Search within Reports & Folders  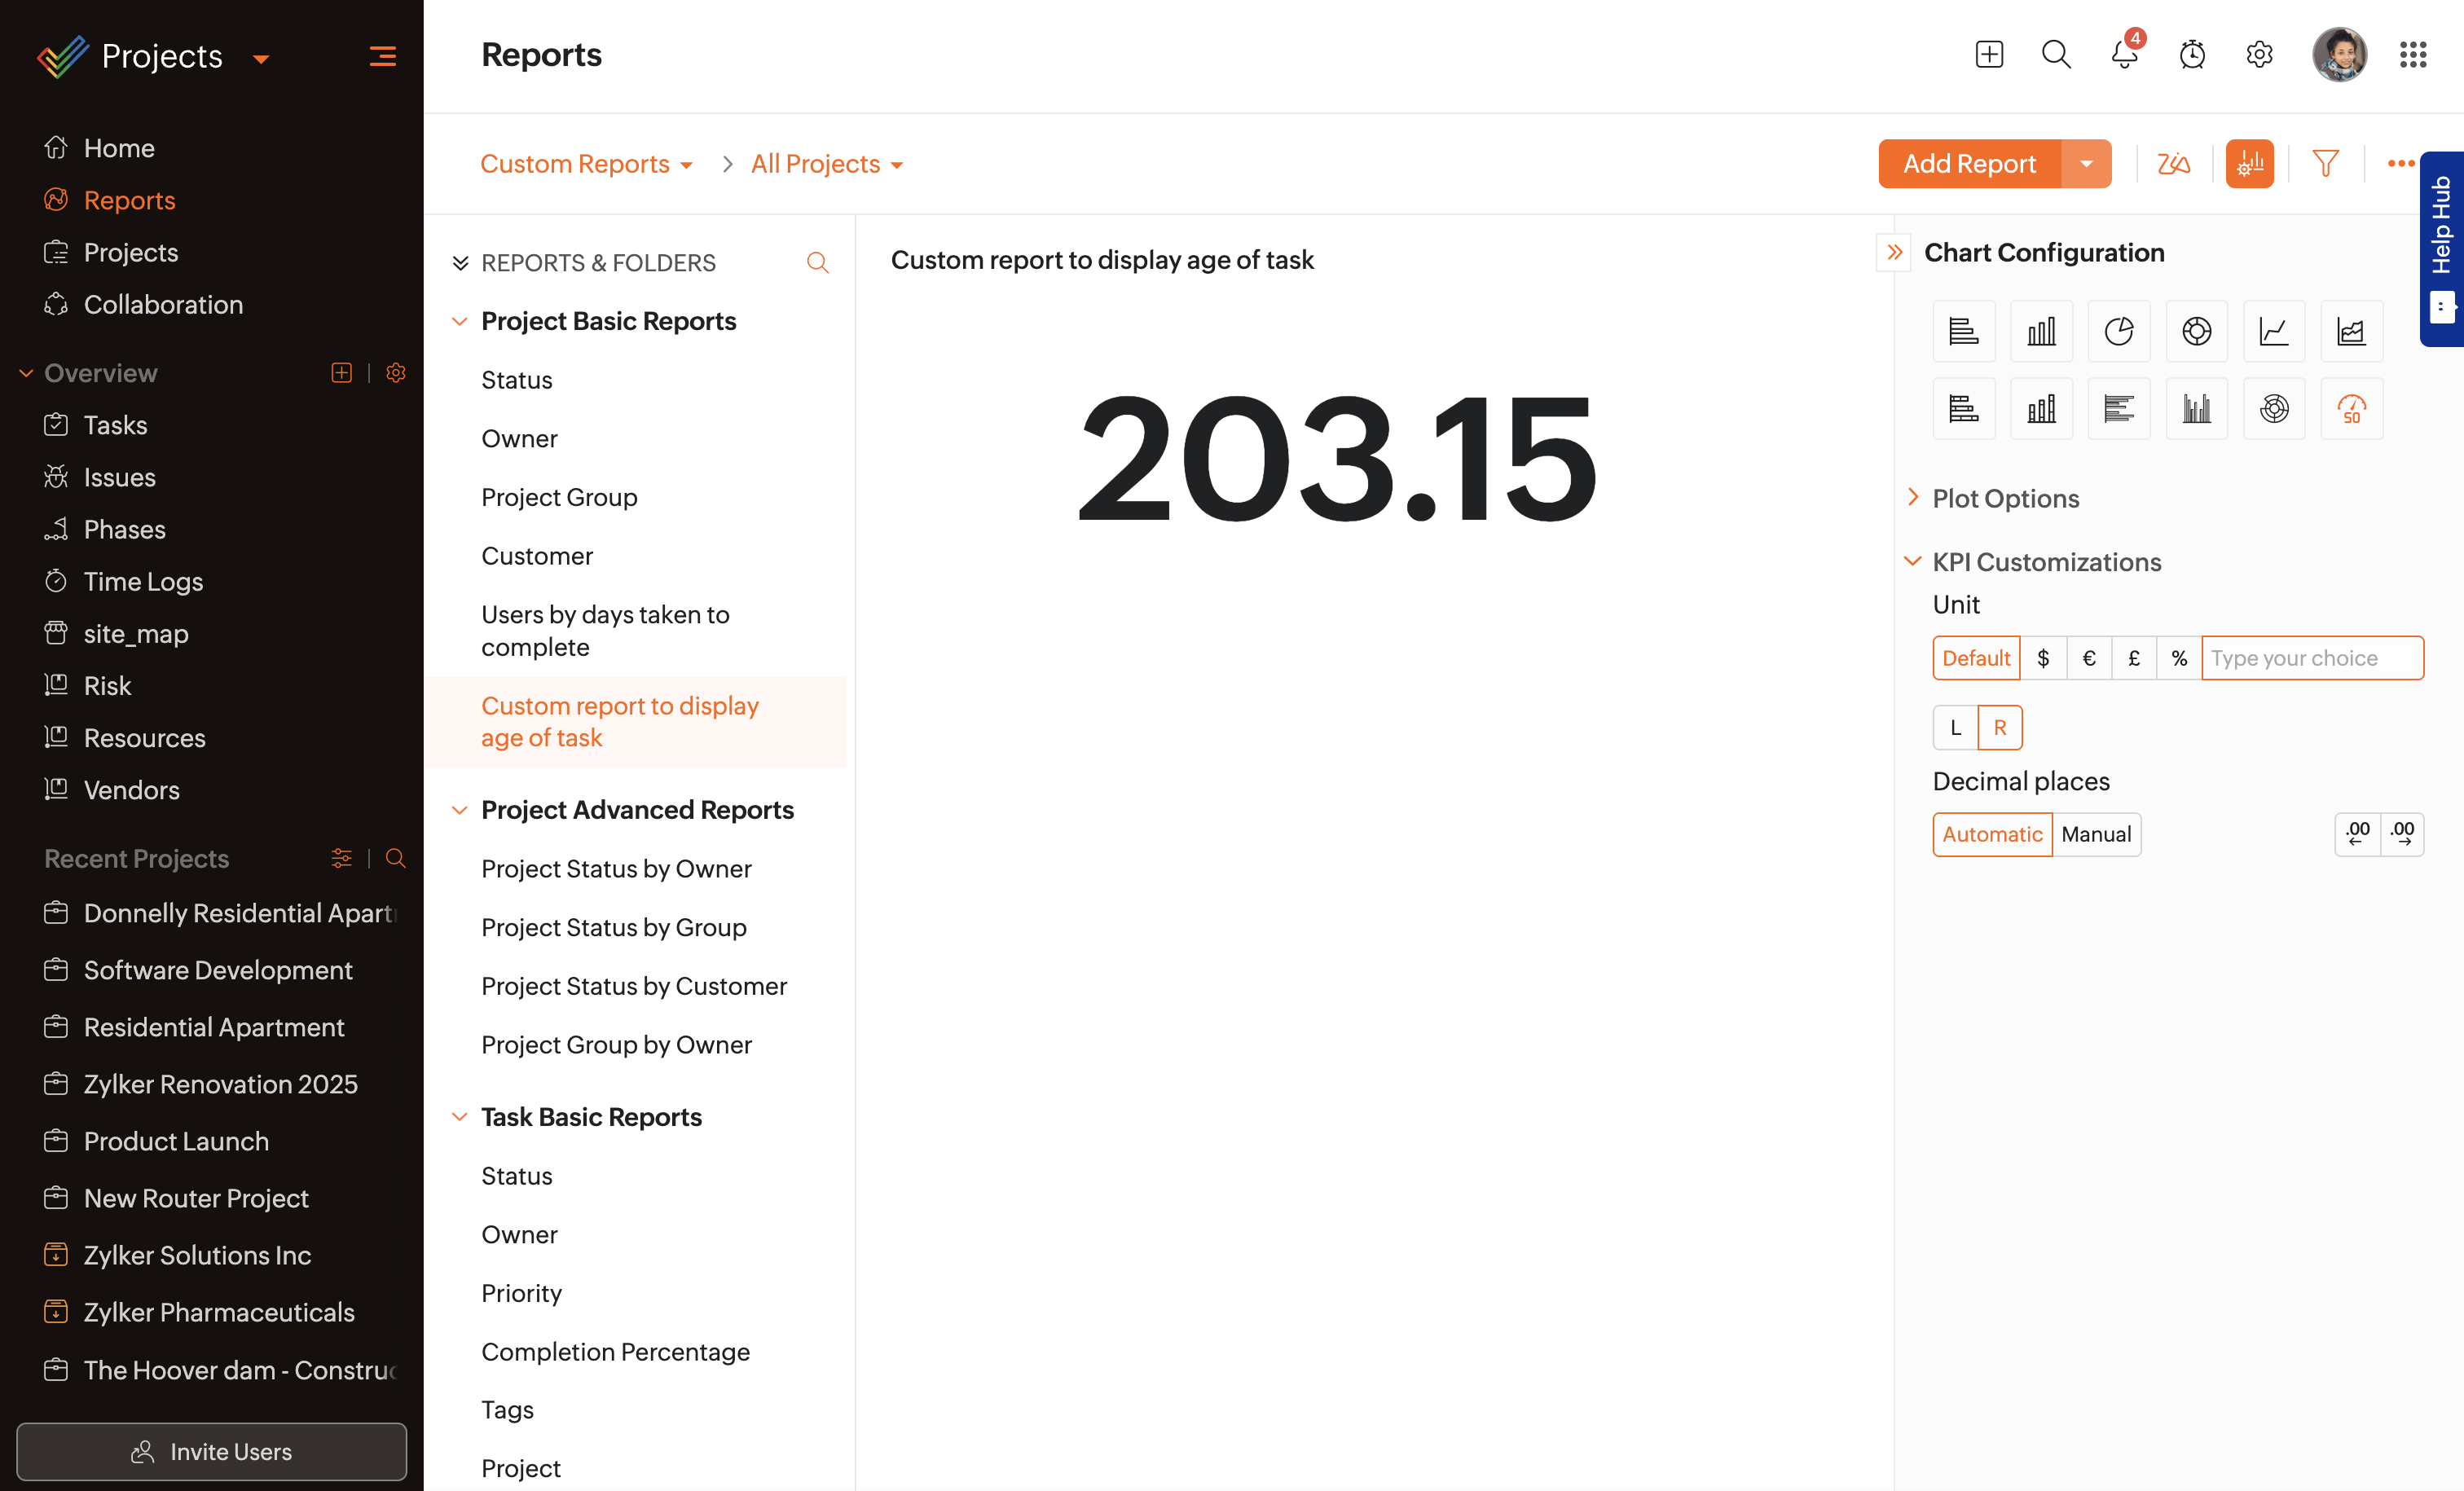coord(817,263)
